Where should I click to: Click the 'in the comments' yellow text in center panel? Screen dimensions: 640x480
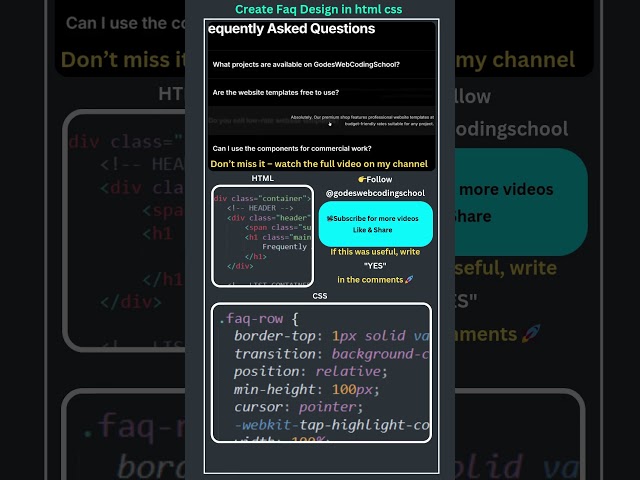point(370,280)
